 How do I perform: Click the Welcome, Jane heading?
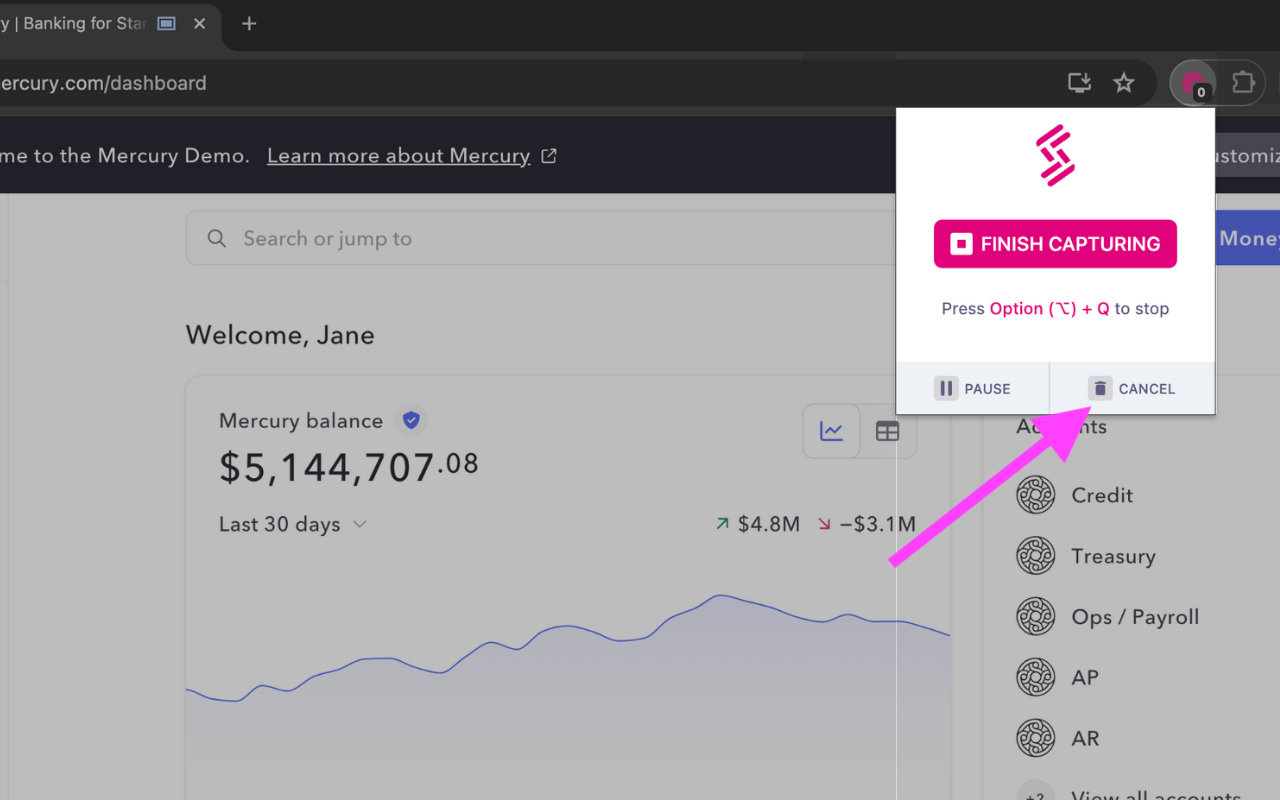pyautogui.click(x=280, y=335)
